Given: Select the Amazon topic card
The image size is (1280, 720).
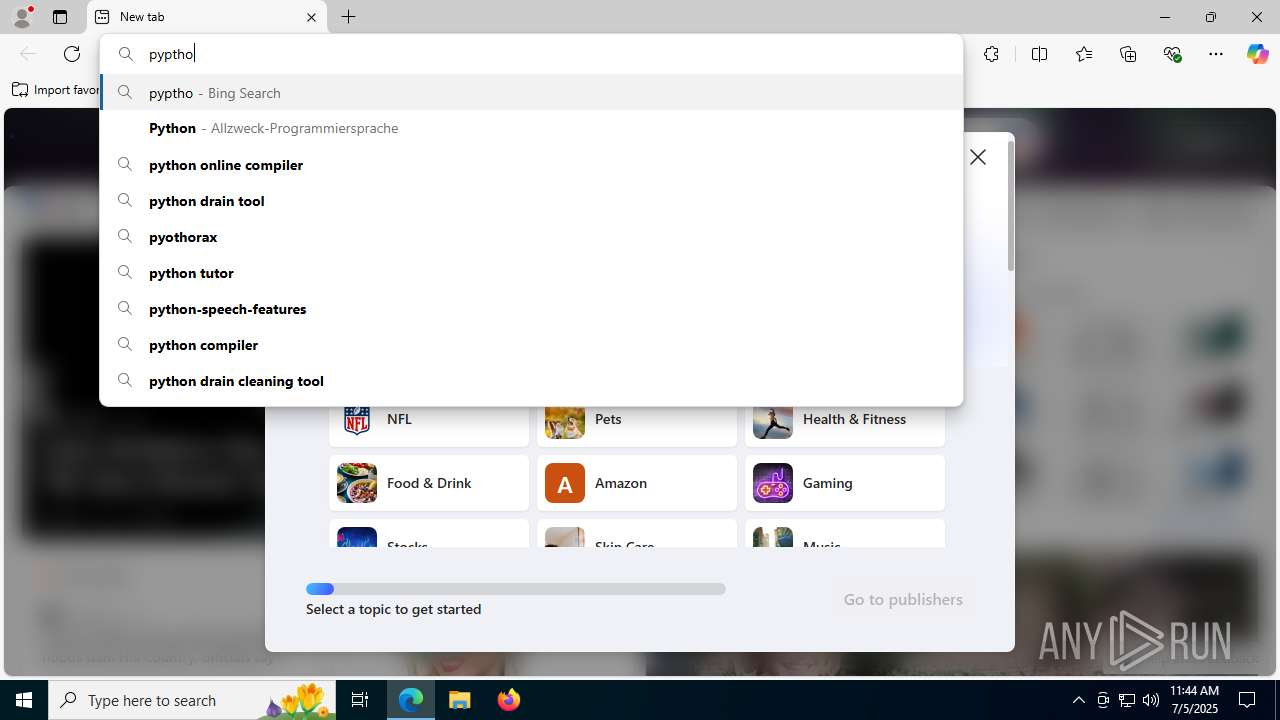Looking at the screenshot, I should tap(637, 483).
